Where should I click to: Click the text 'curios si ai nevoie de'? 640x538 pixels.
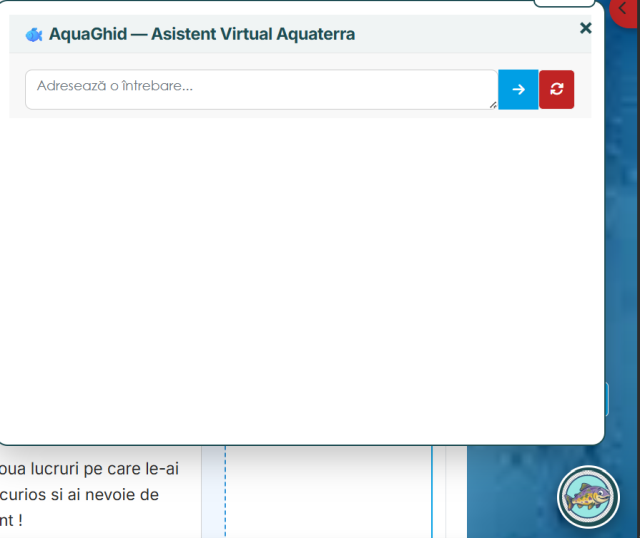[79, 495]
